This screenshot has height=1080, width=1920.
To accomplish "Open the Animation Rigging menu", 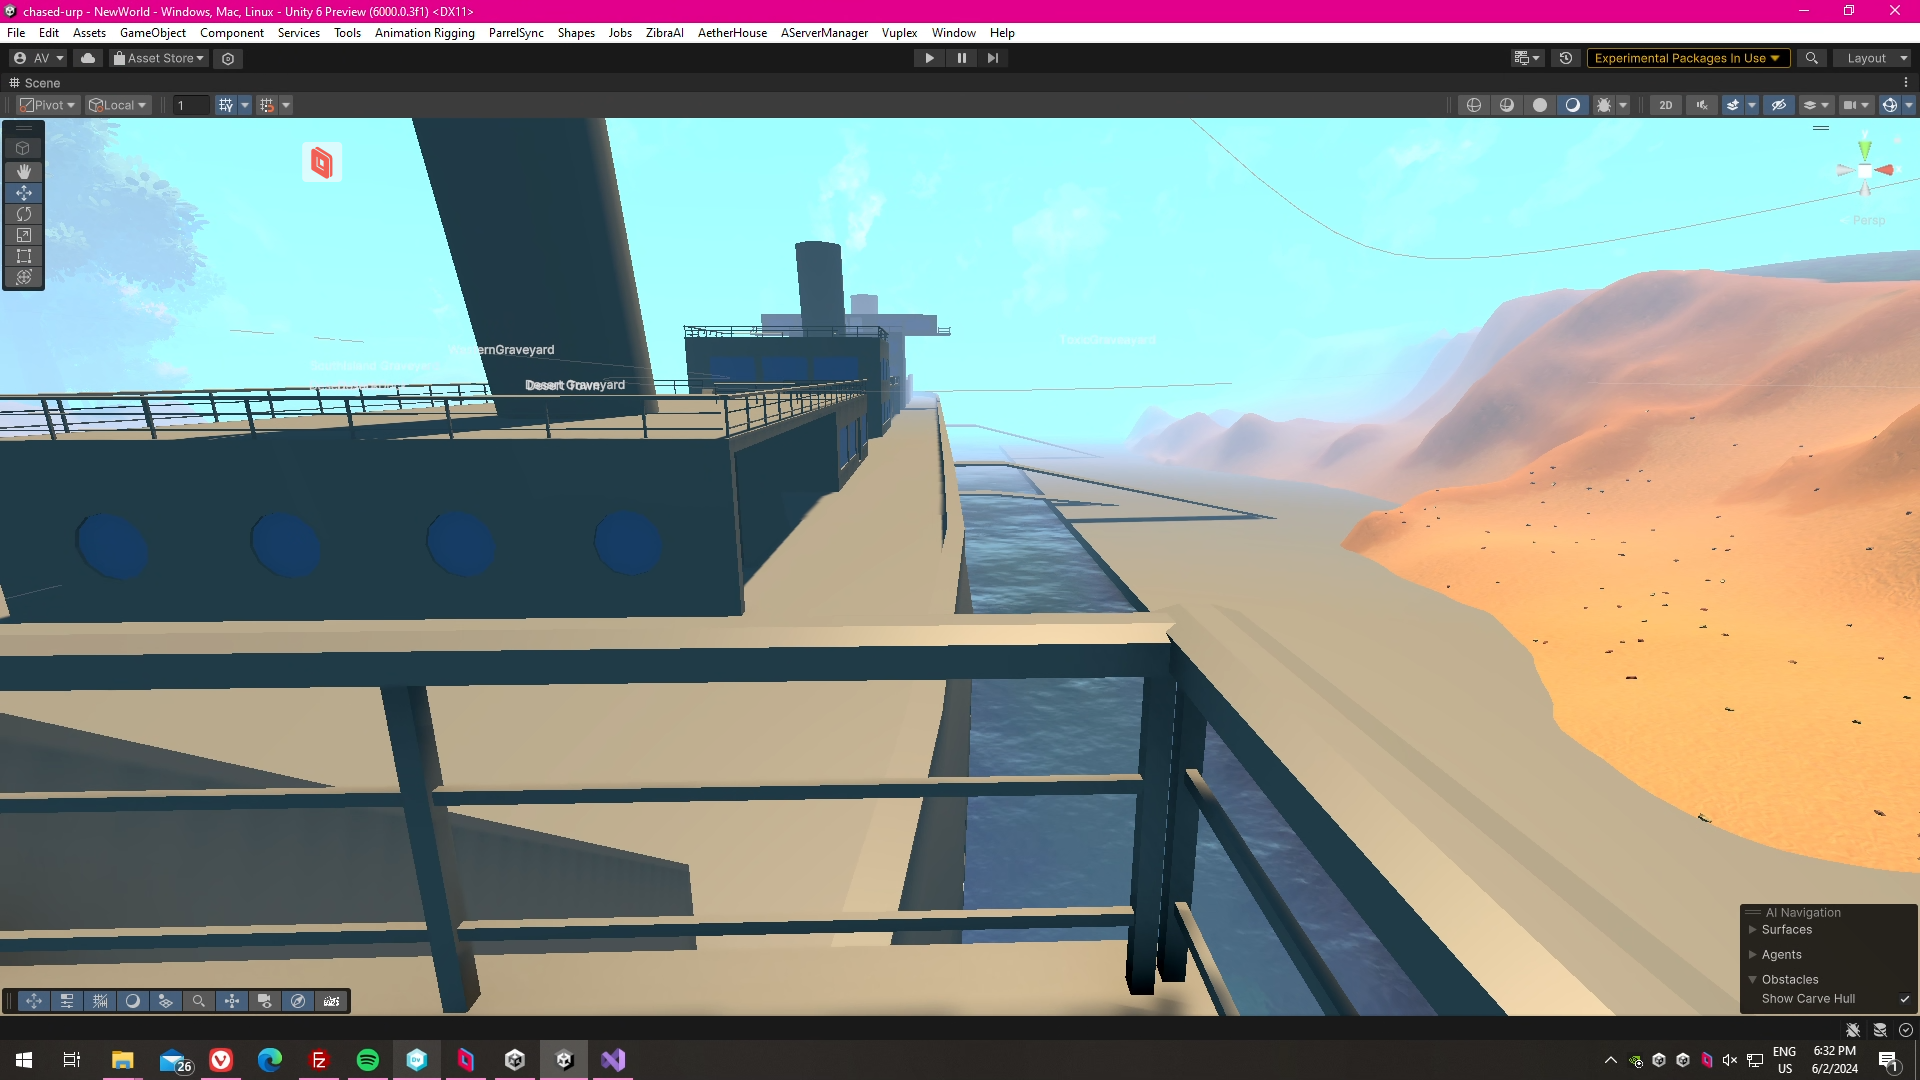I will (x=424, y=33).
